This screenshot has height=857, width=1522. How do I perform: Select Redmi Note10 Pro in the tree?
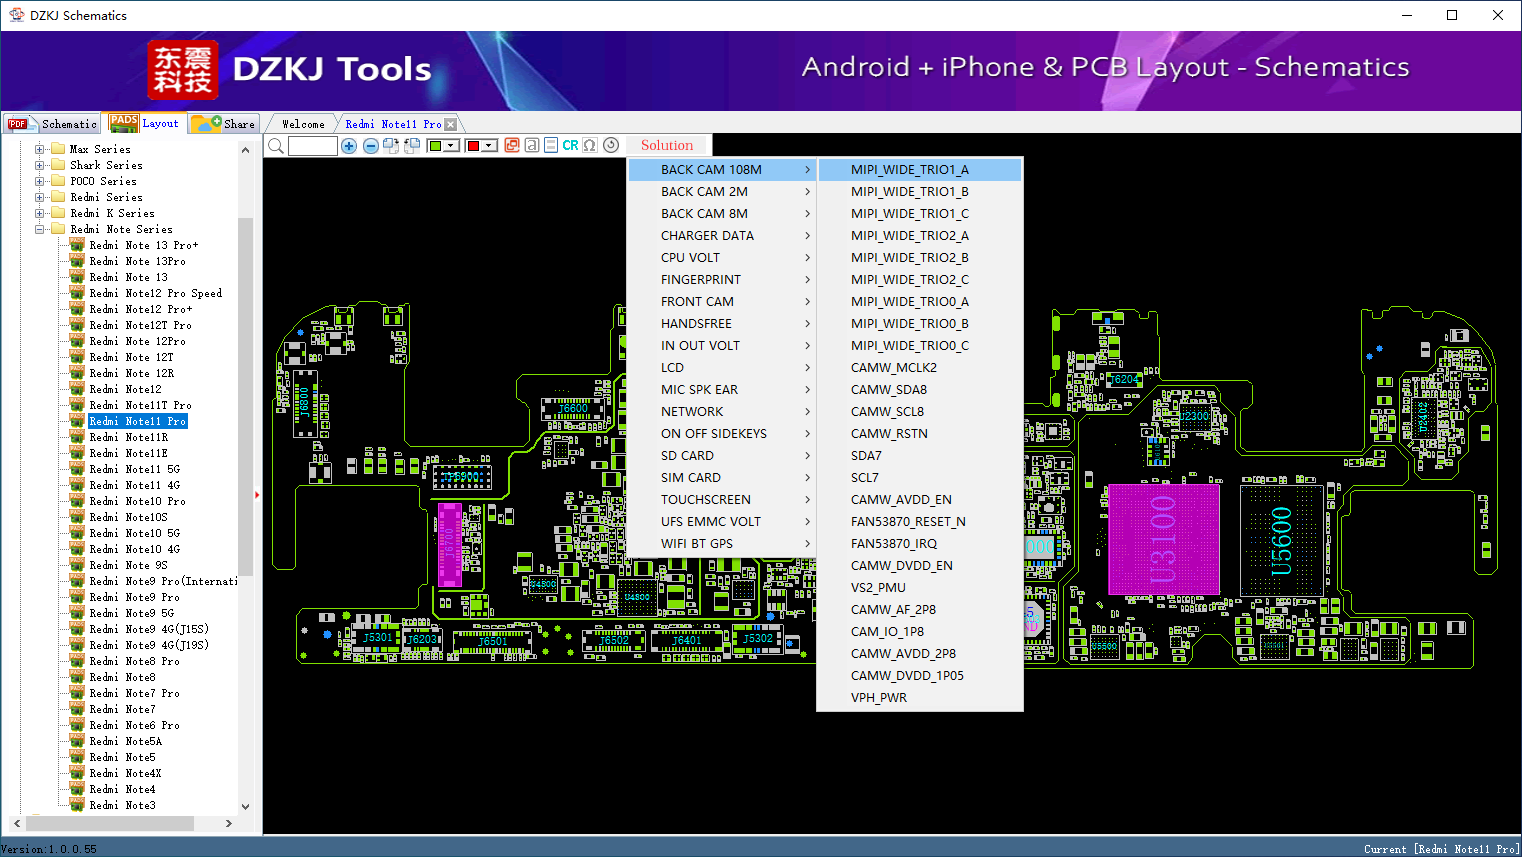(137, 501)
